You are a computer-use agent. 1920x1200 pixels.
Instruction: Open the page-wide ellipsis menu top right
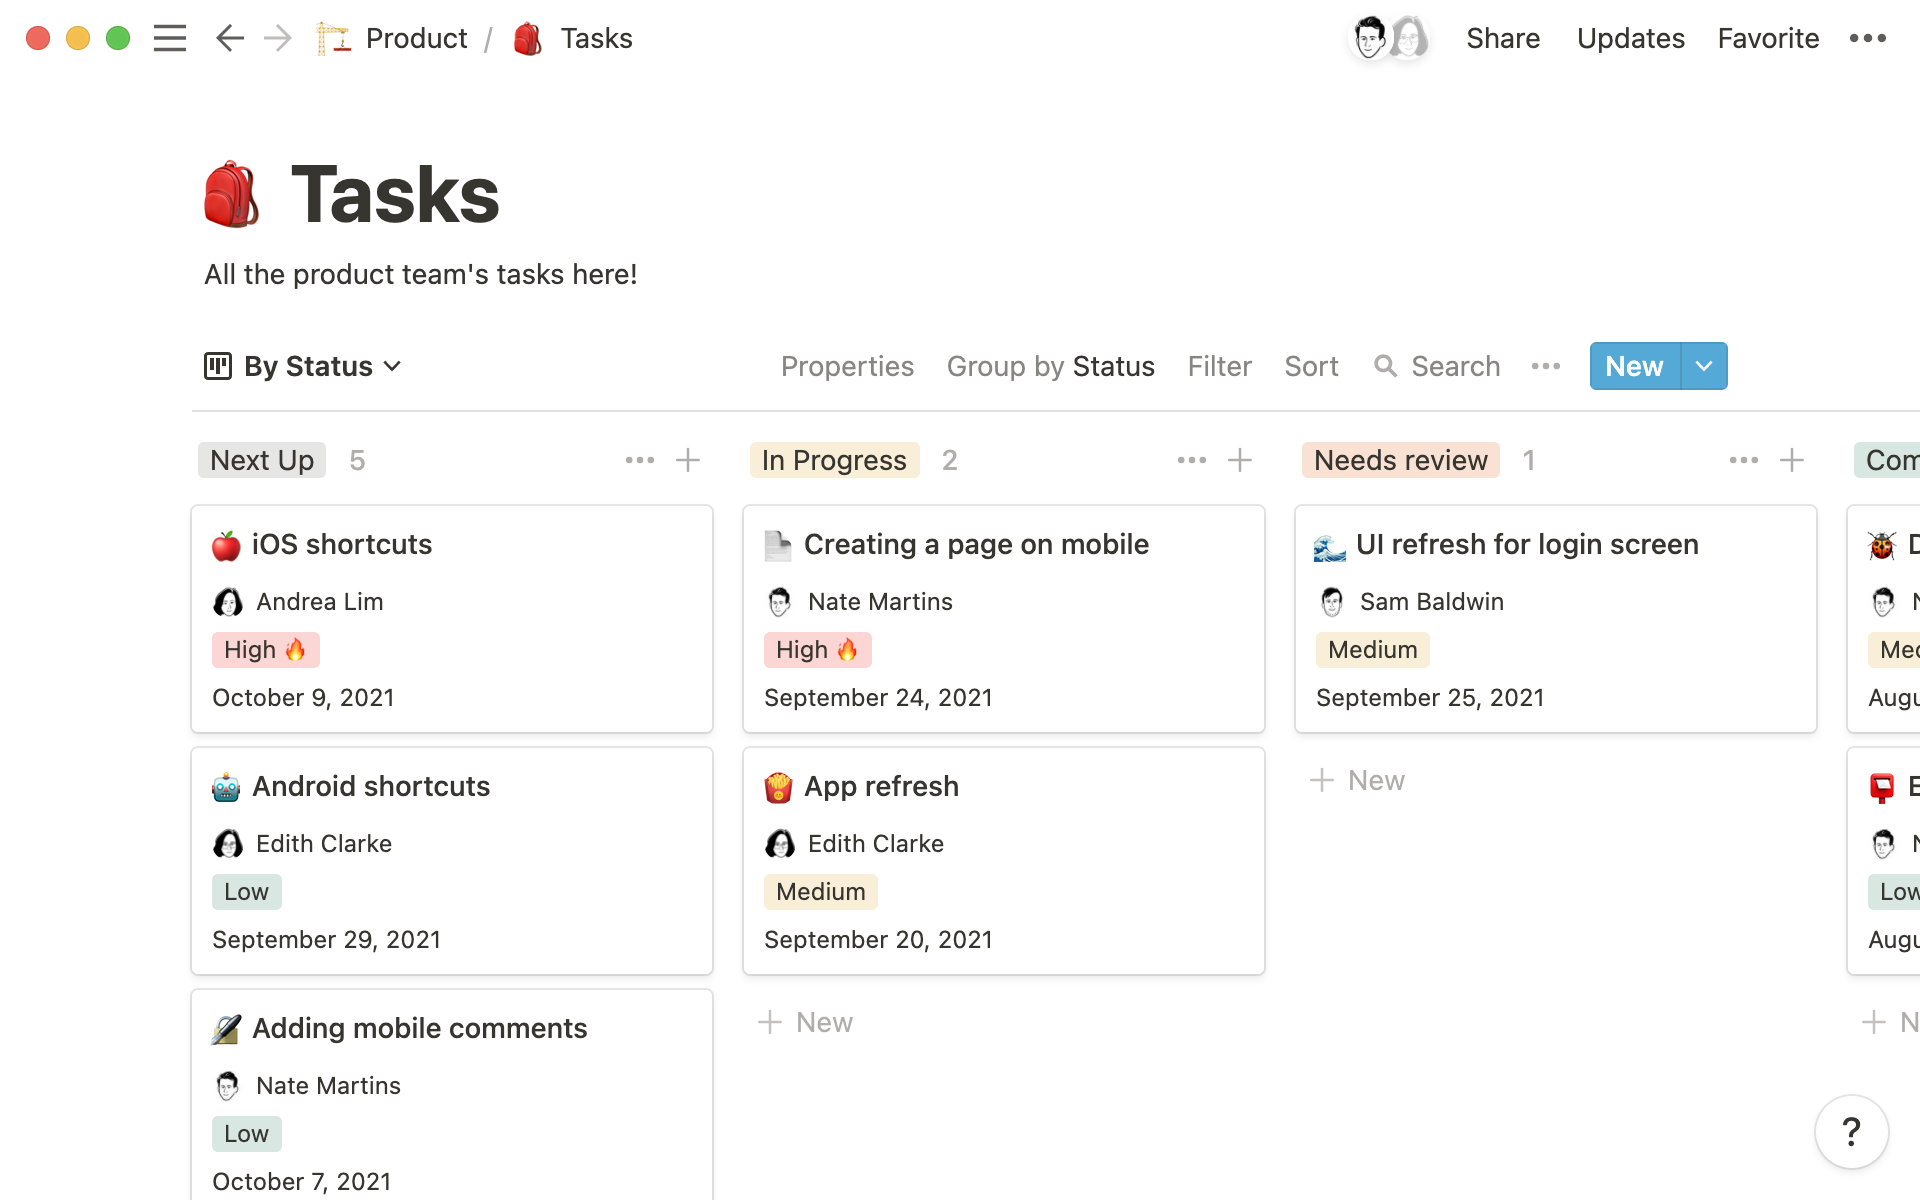coord(1868,38)
